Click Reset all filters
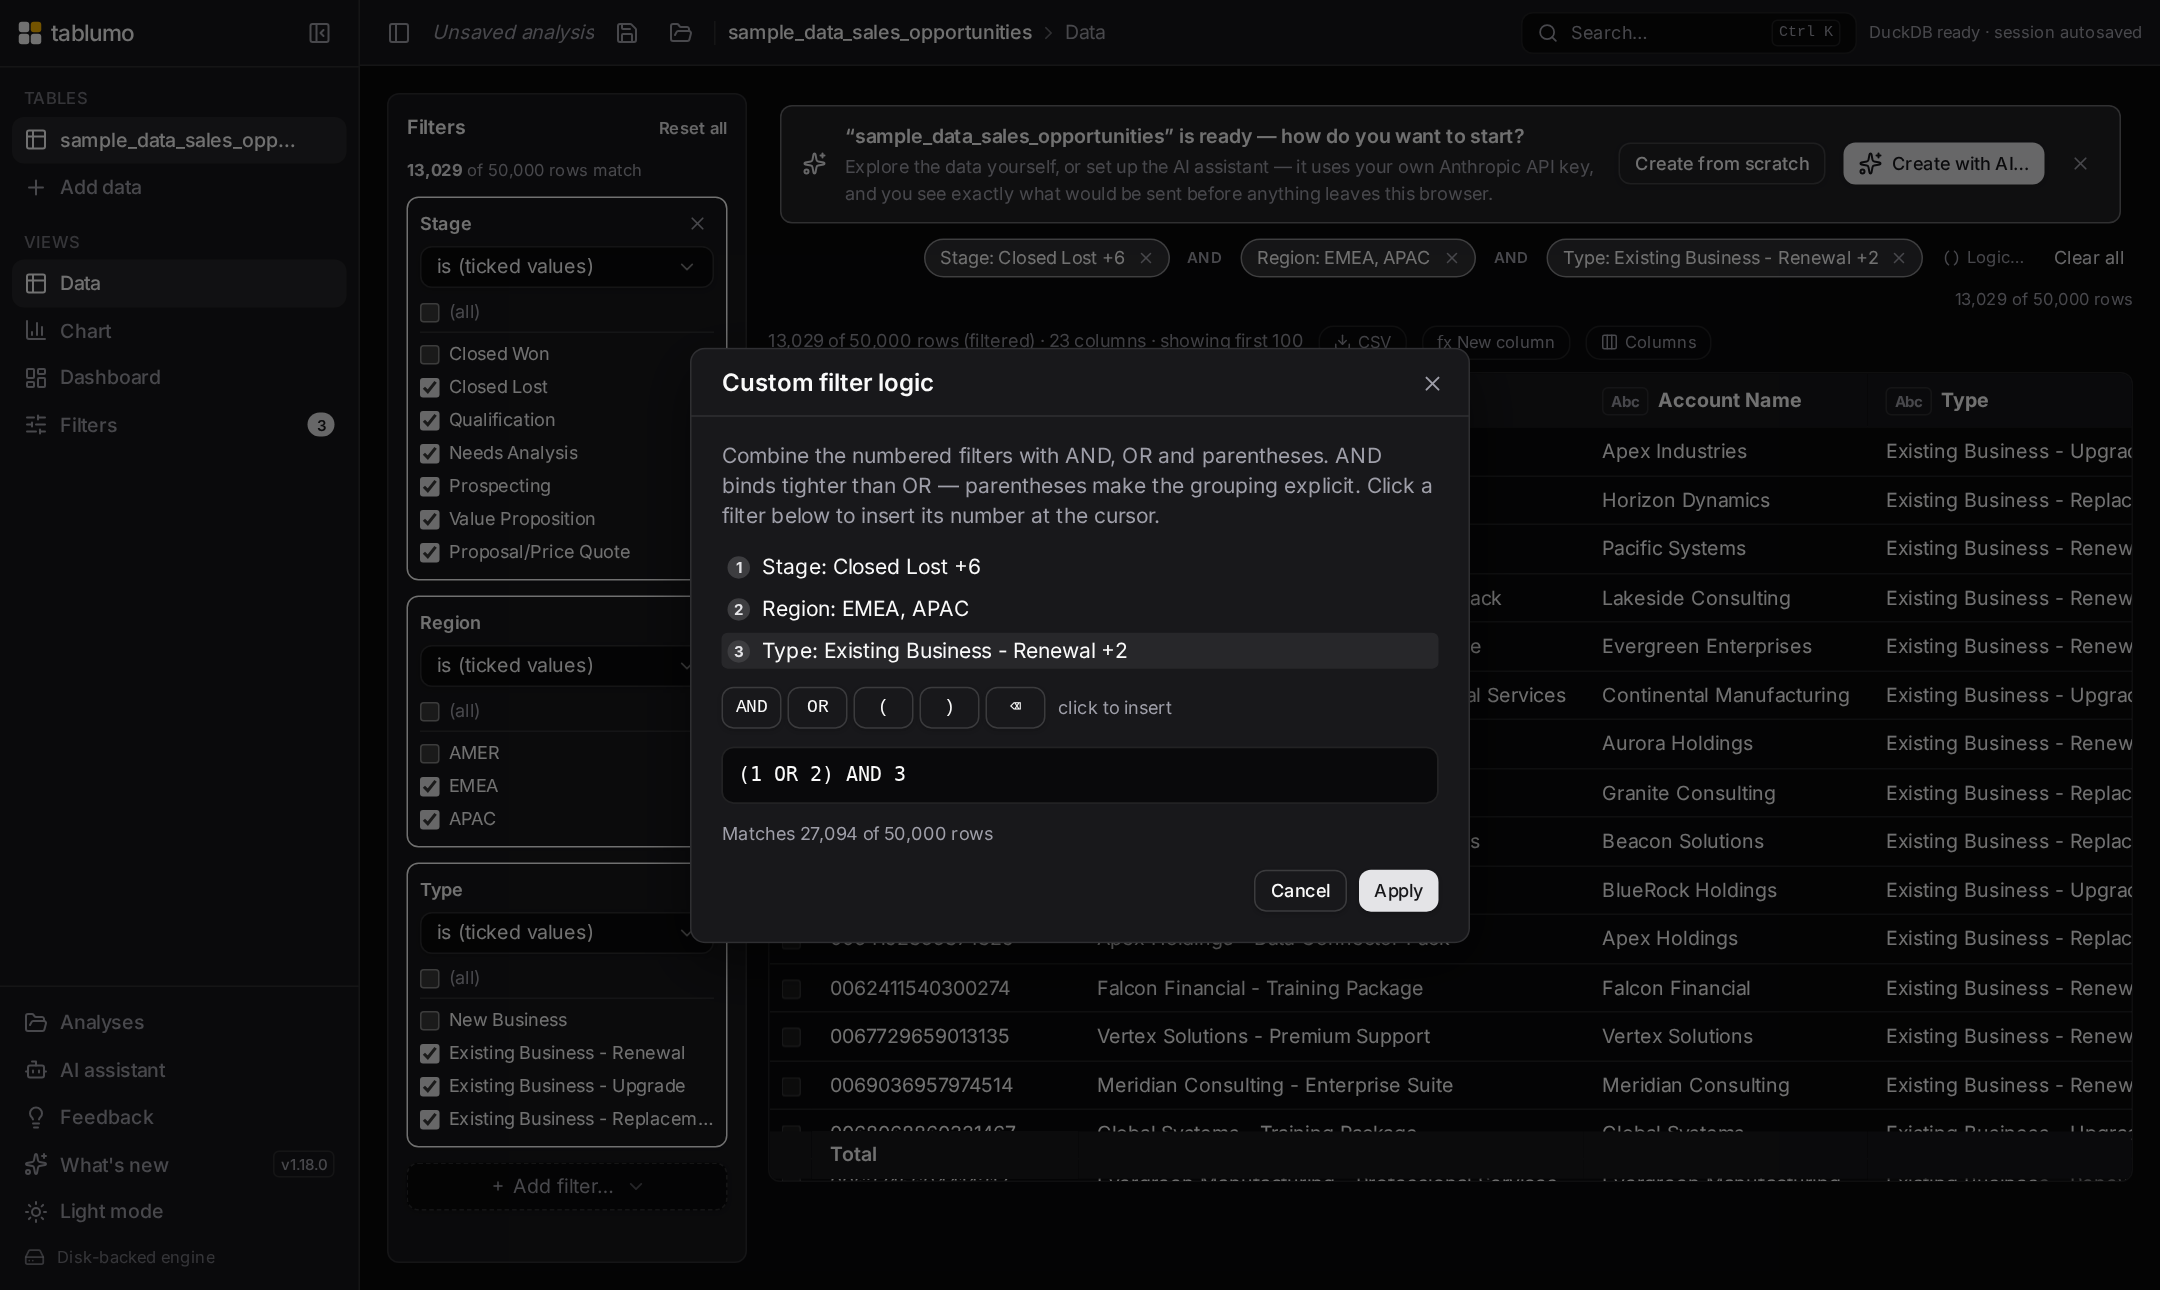Screen dimensions: 2160x1290 pyautogui.click(x=692, y=128)
